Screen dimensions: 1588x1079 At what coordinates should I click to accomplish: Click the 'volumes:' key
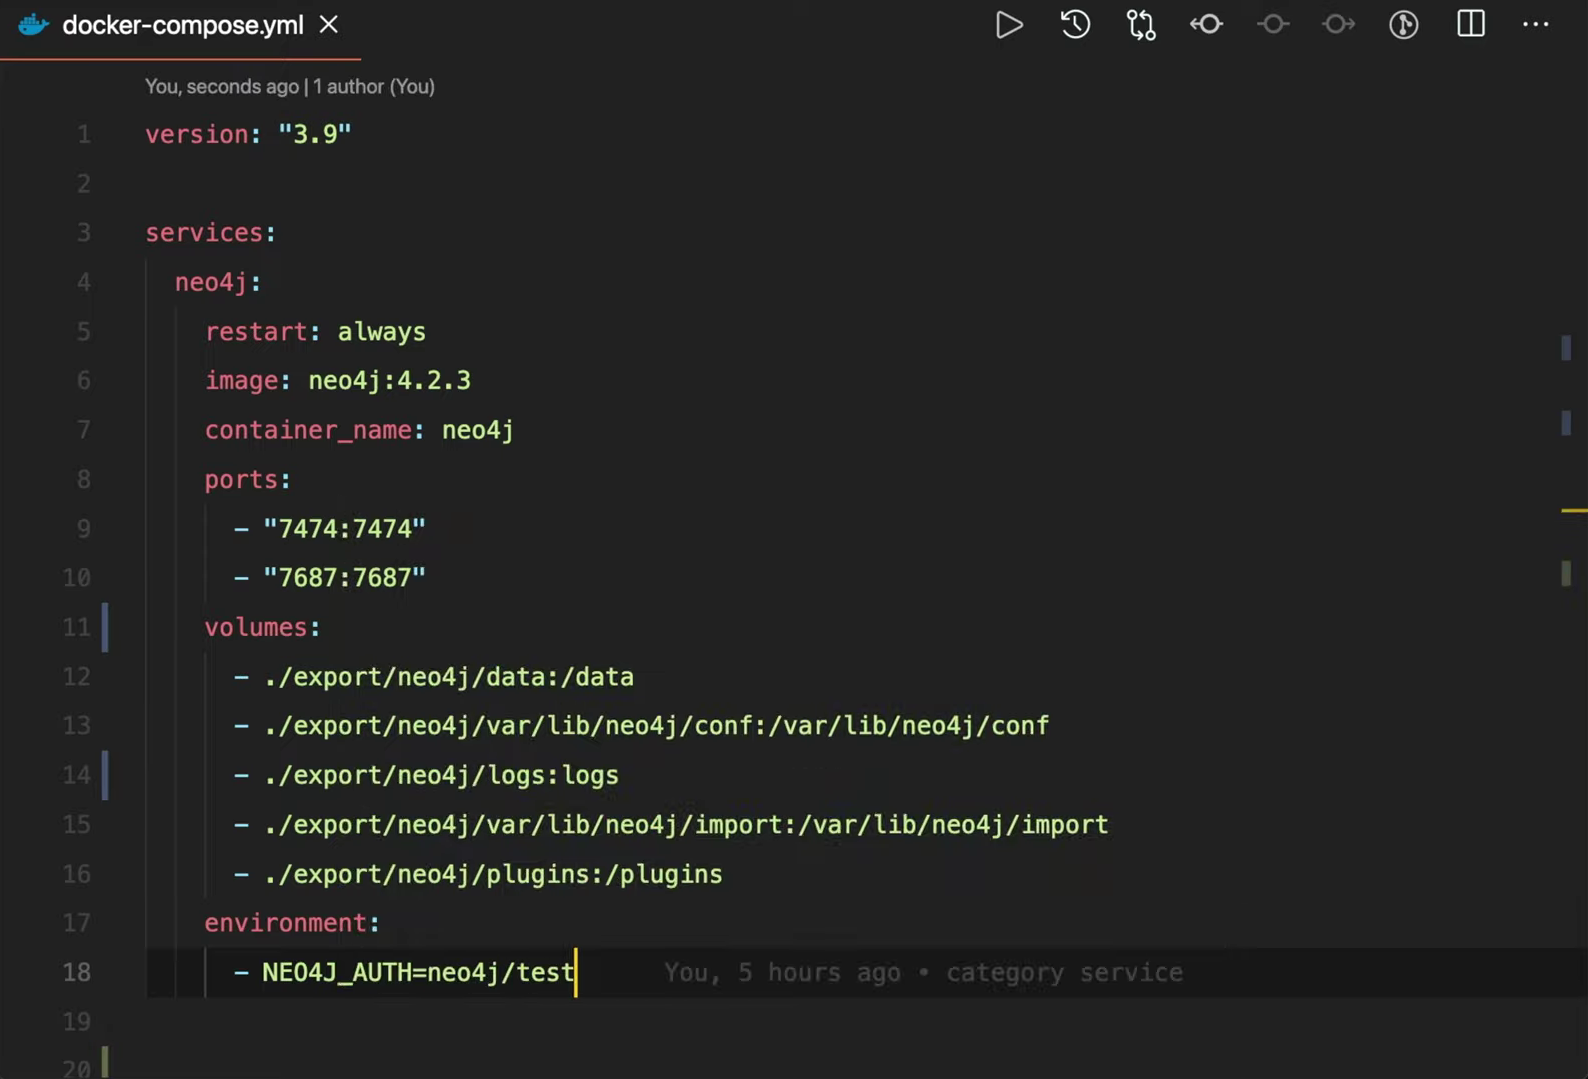pos(263,627)
